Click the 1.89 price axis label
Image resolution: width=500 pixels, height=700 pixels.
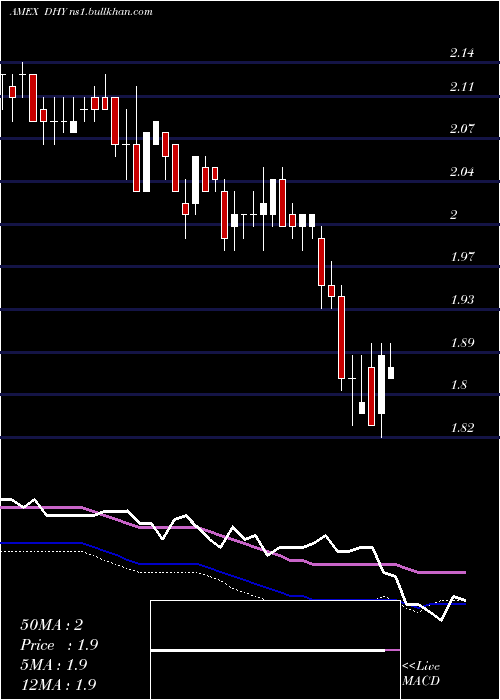[461, 343]
